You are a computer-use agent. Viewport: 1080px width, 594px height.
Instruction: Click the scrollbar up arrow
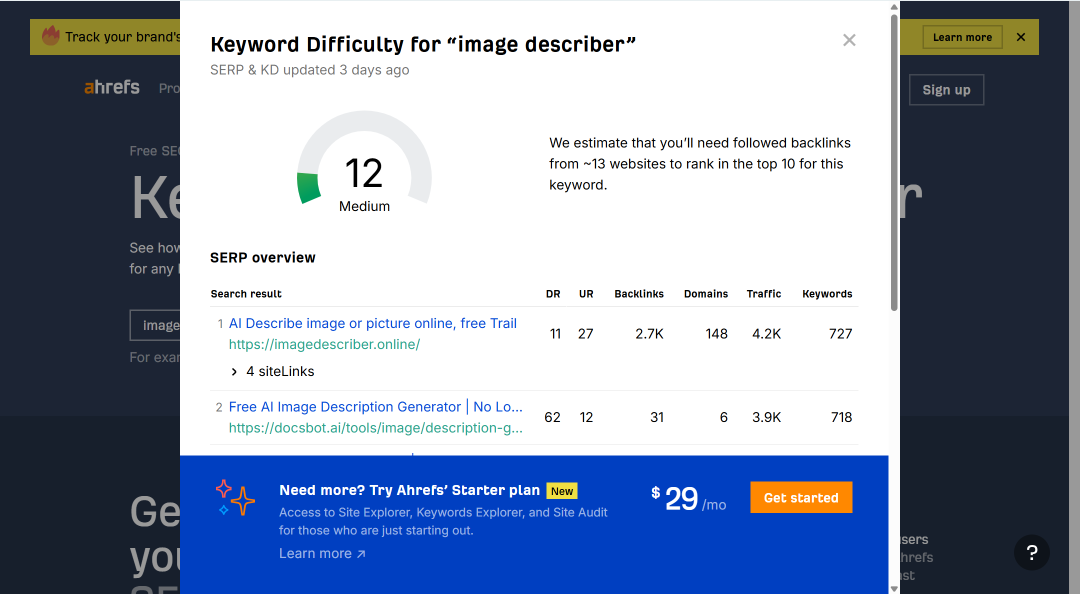(x=894, y=7)
